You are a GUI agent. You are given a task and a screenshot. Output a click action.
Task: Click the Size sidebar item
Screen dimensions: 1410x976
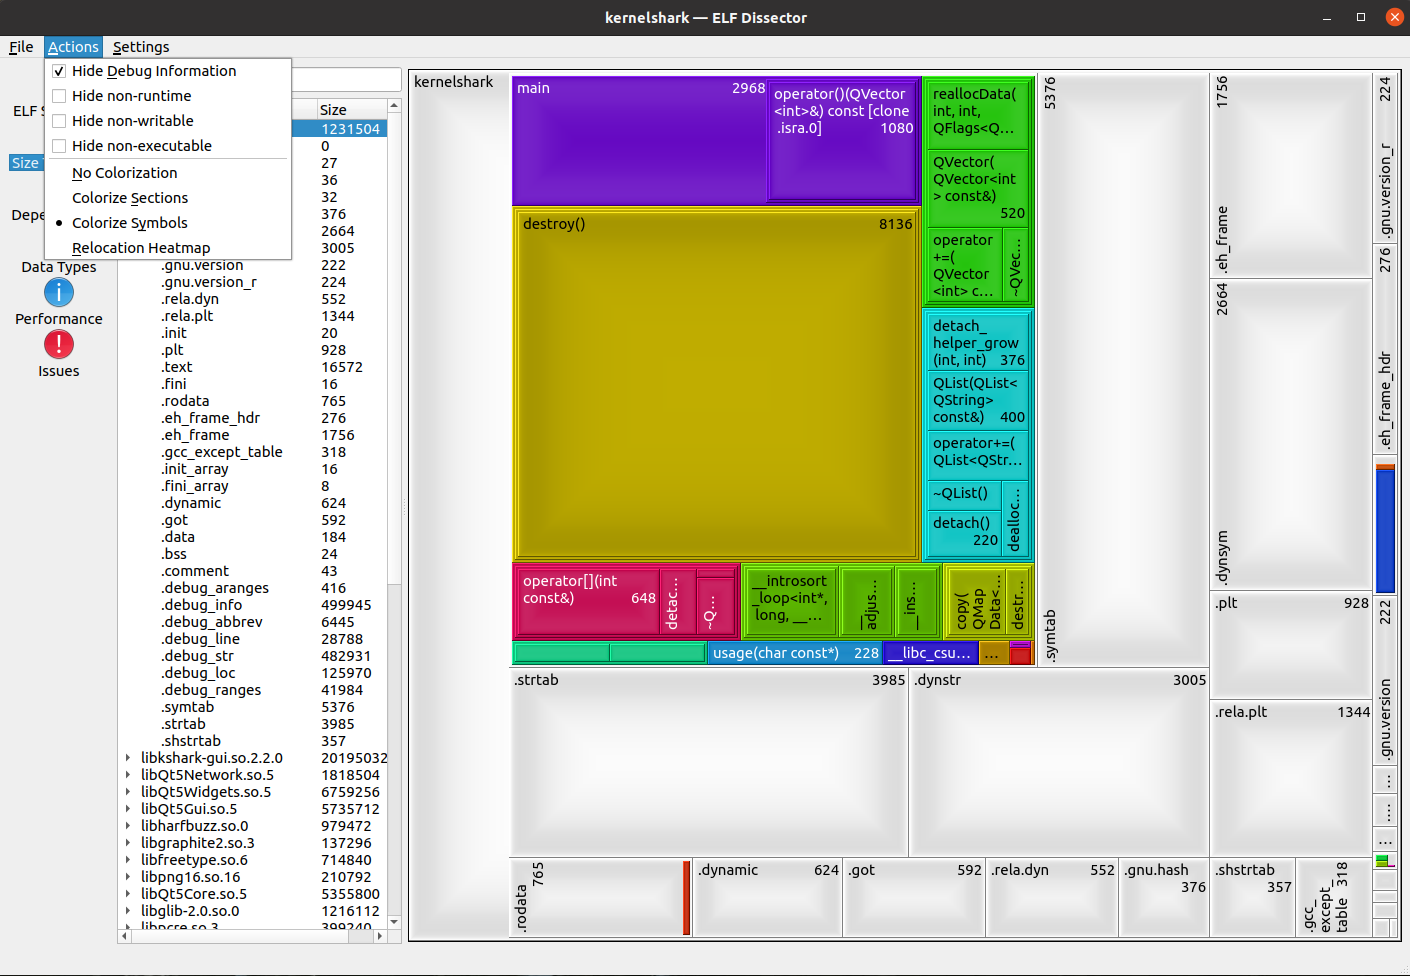[25, 163]
